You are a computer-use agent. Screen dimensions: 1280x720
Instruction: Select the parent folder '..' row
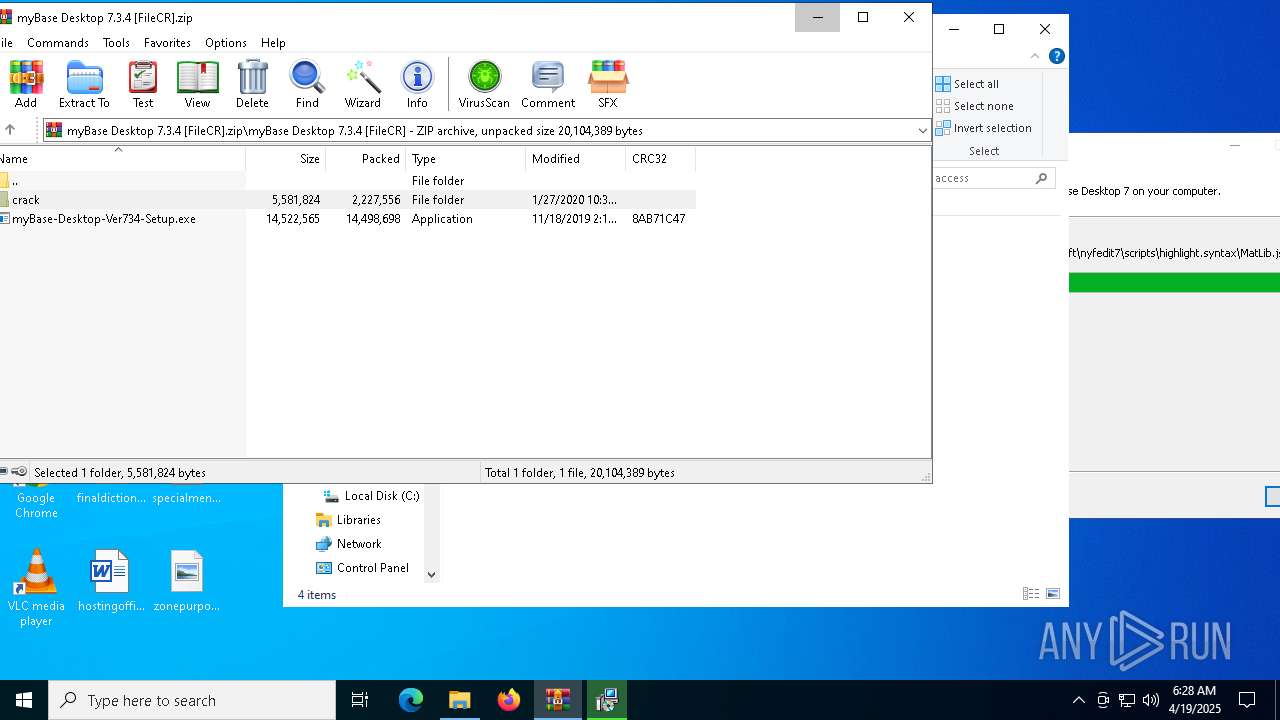347,181
